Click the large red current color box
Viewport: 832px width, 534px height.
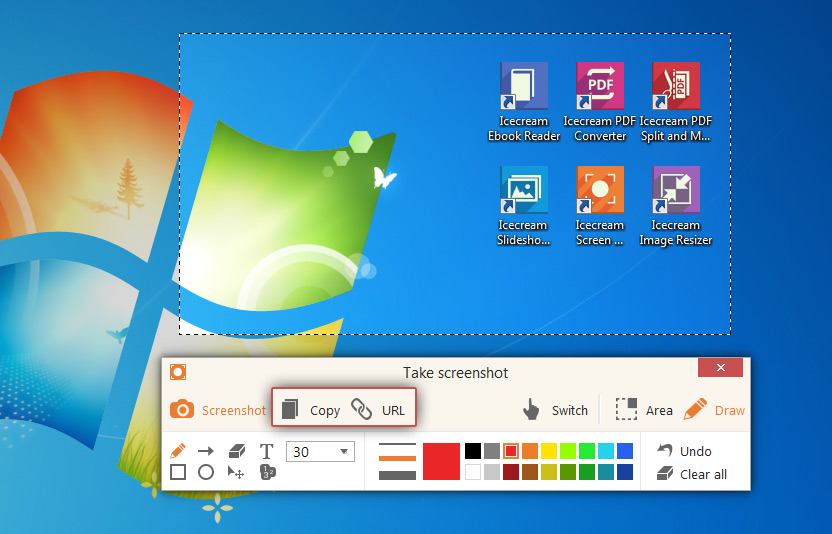[x=441, y=461]
